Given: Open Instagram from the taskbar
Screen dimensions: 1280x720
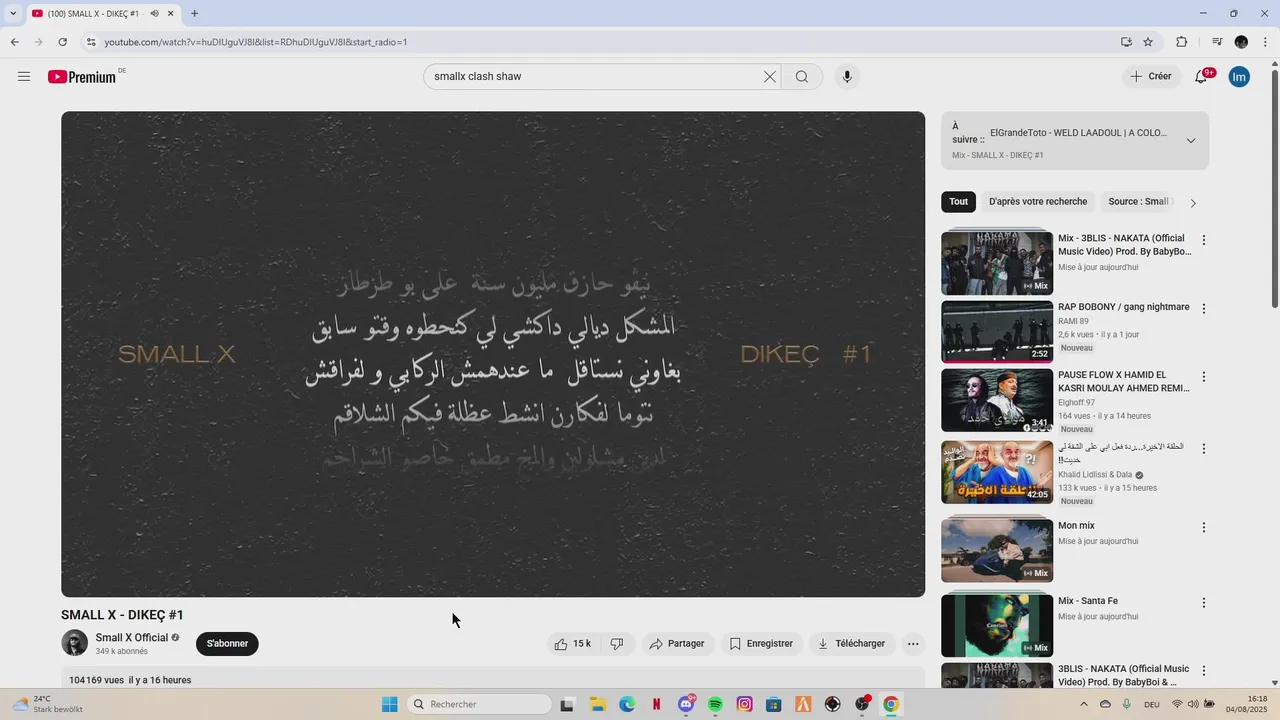Looking at the screenshot, I should tap(744, 704).
